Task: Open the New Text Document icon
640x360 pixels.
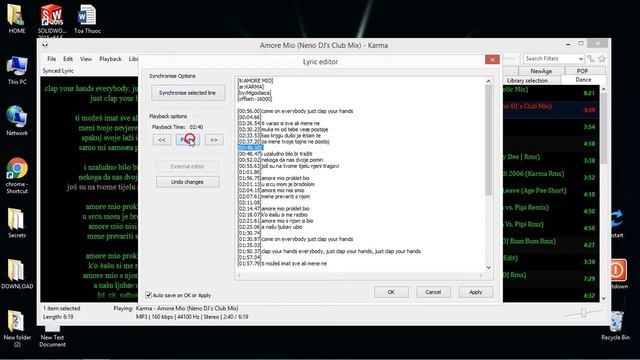Action: pyautogui.click(x=52, y=336)
